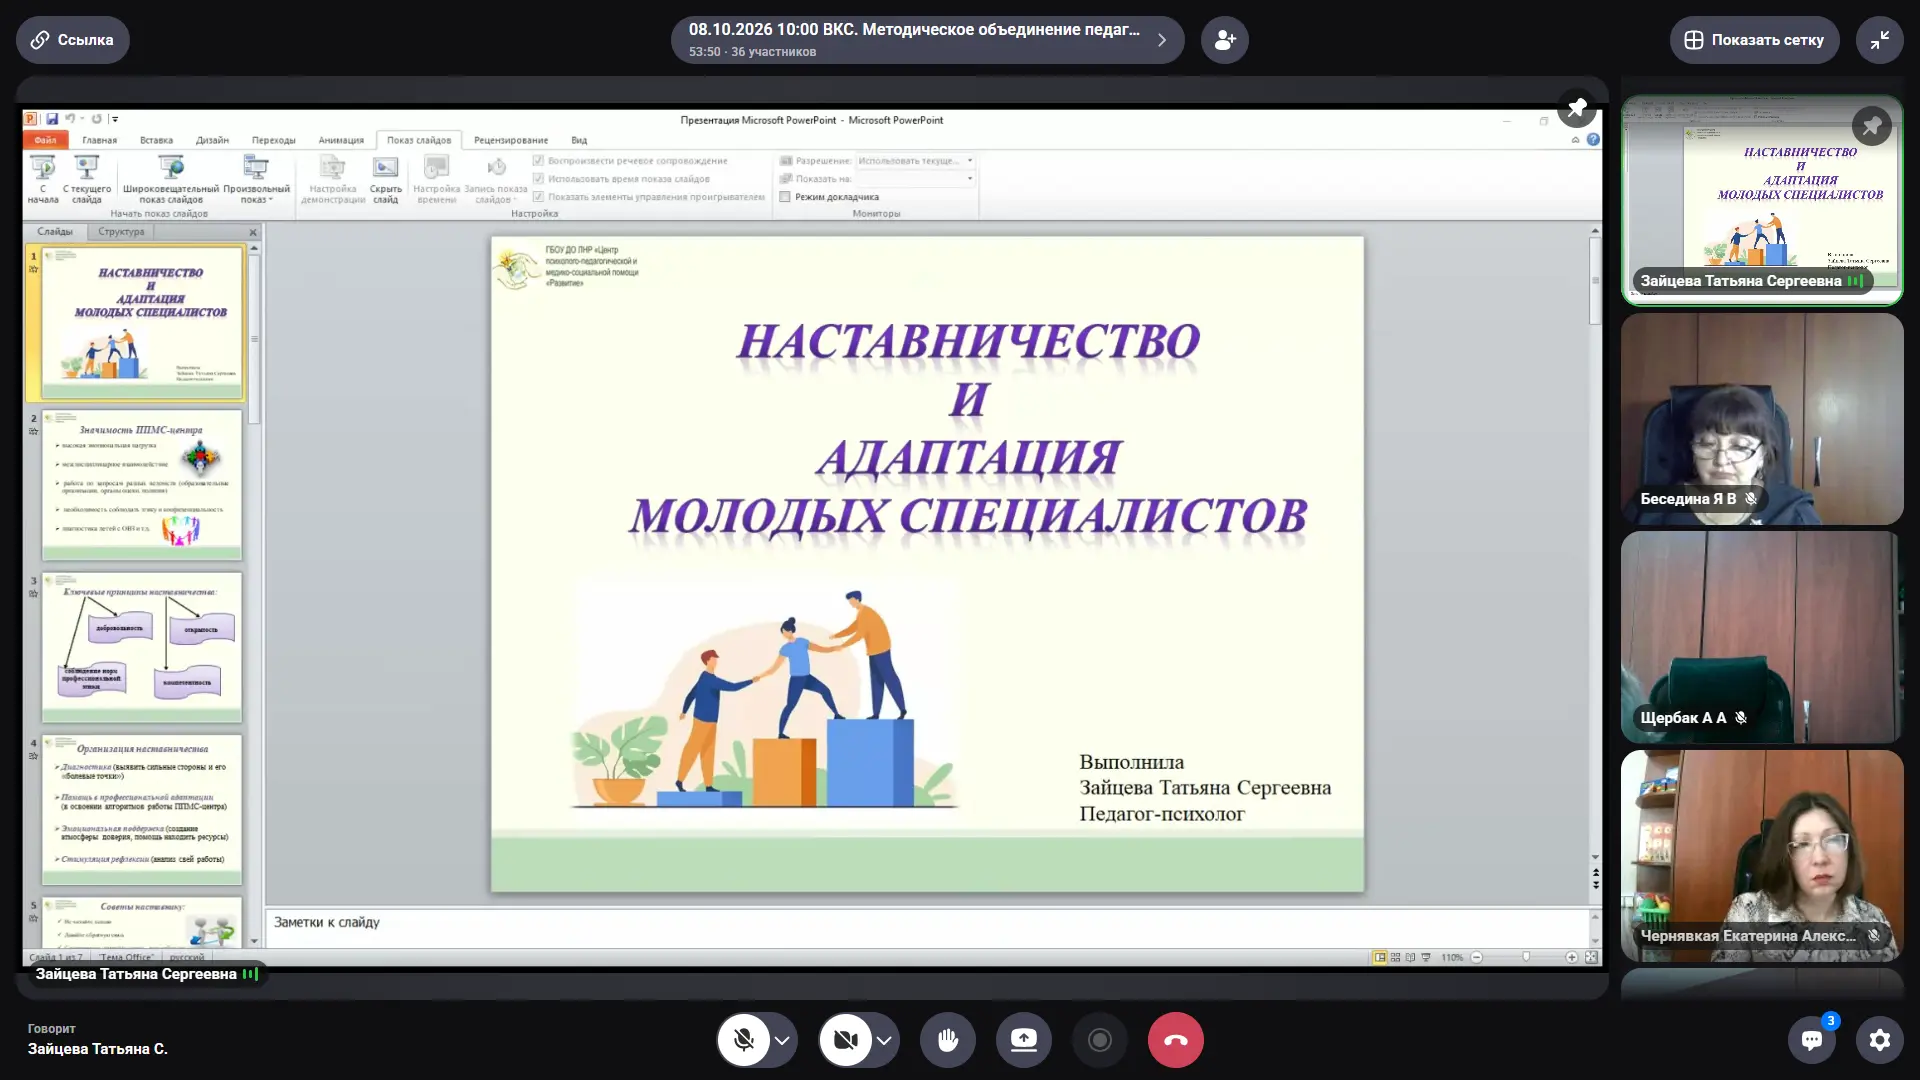Click the PowerPoint zoom slider
The image size is (1920, 1080).
(x=1525, y=957)
